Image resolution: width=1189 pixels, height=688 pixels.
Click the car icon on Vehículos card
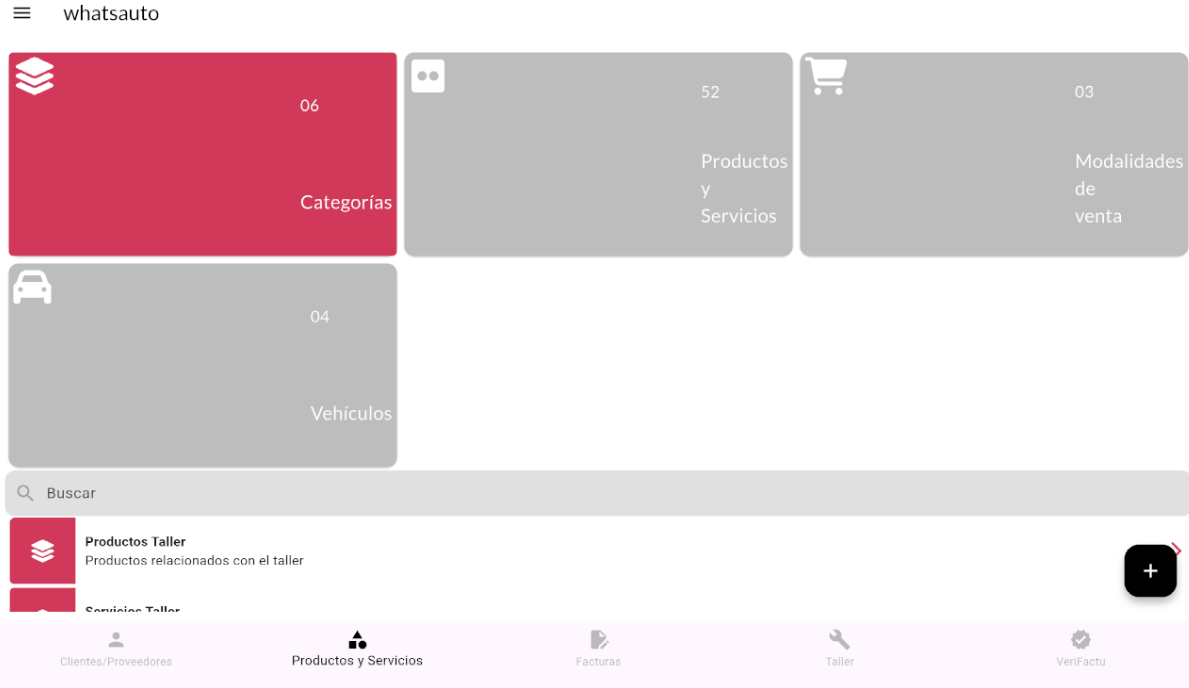coord(33,287)
